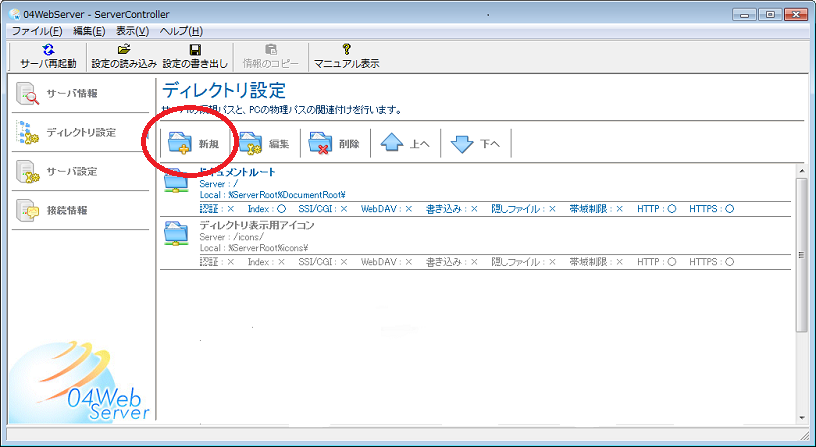The height and width of the screenshot is (447, 816).
Task: Click WebDAV : × in ドキュメントルート row
Action: [387, 209]
